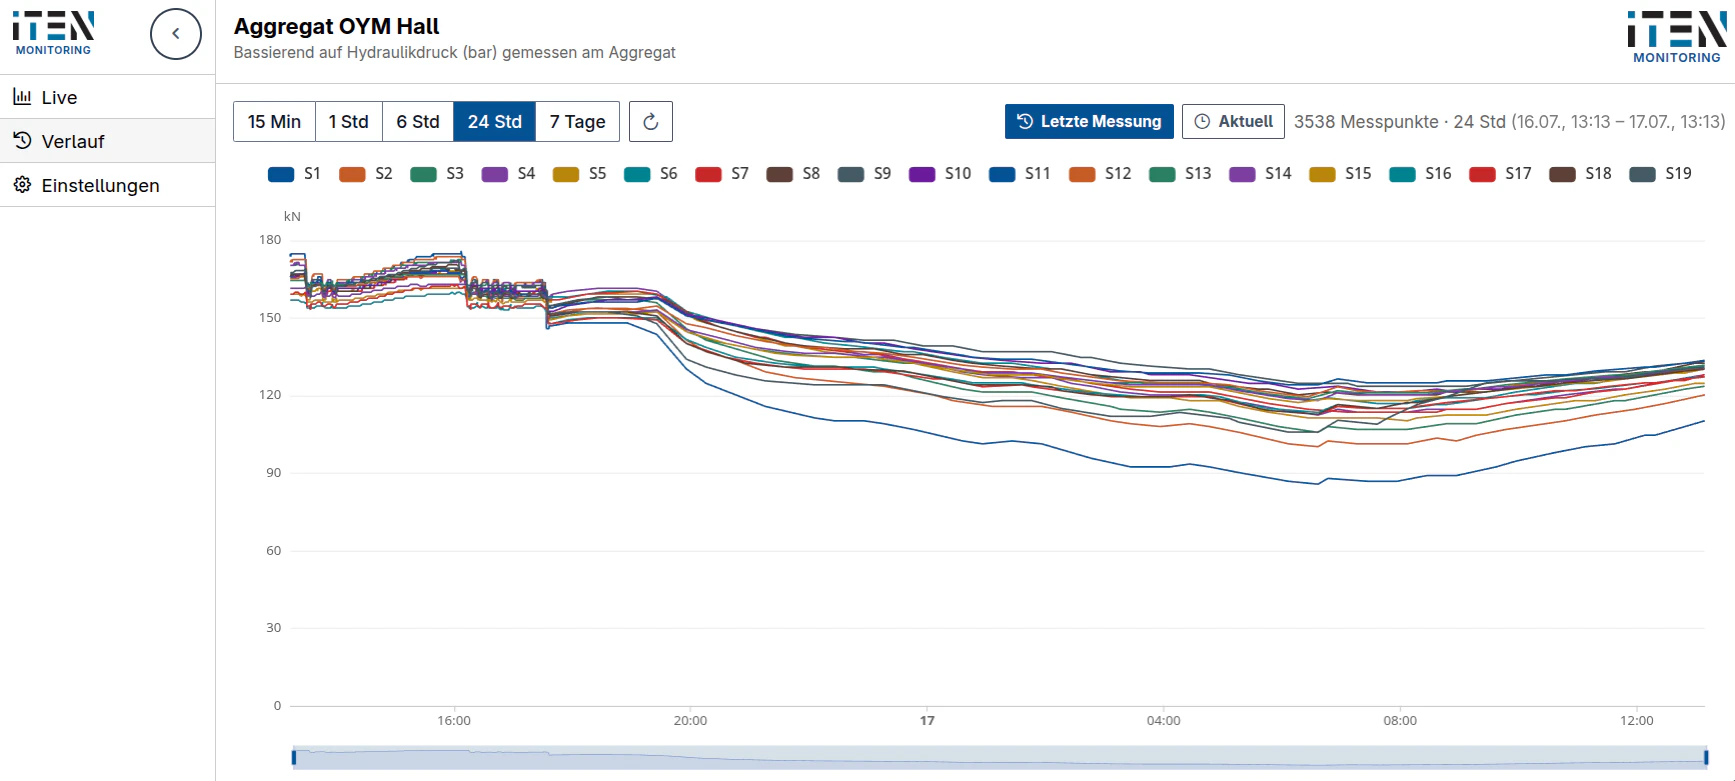The width and height of the screenshot is (1735, 781).
Task: Click the right handle of the range slider
Action: pos(1706,757)
